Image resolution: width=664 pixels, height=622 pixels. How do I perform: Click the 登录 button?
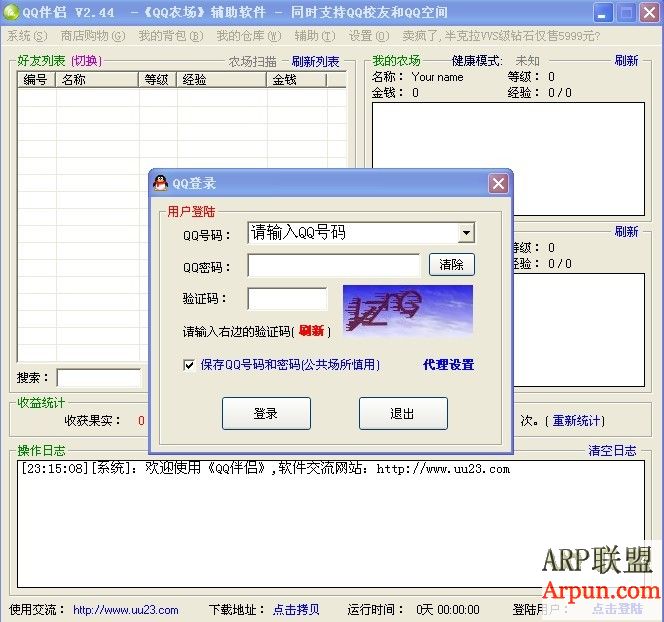(x=266, y=413)
